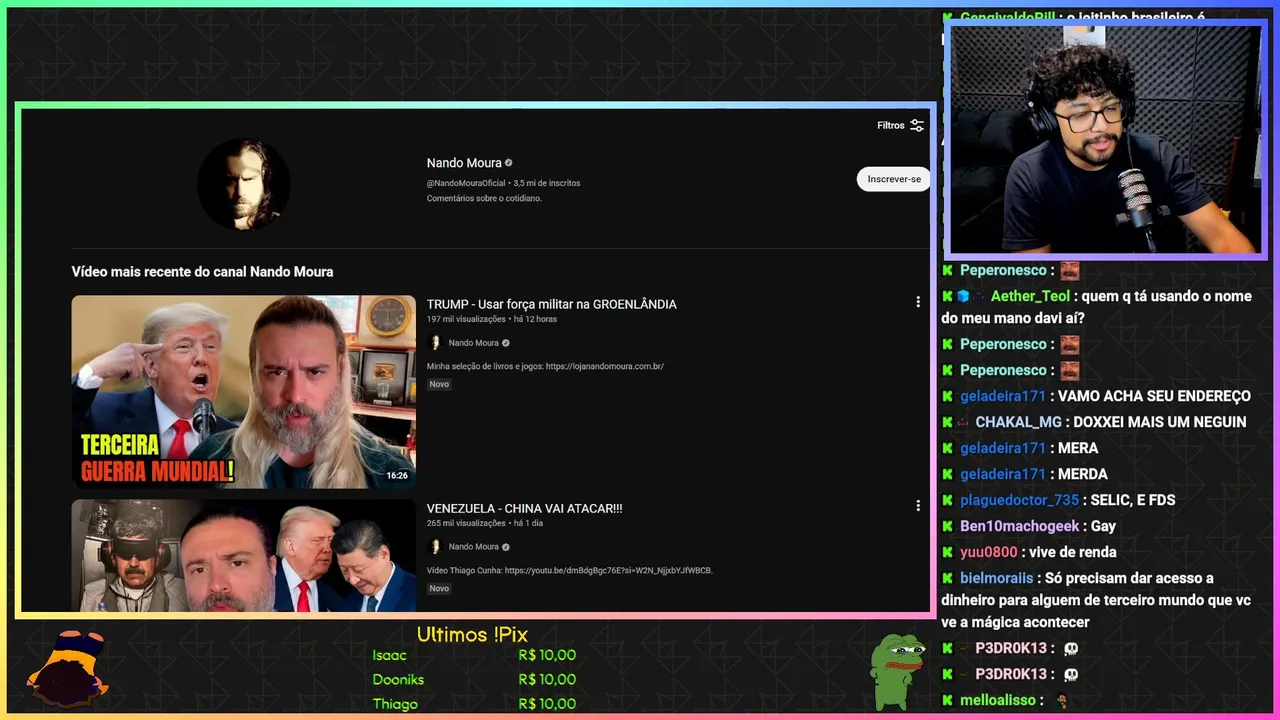This screenshot has width=1280, height=720.
Task: Click the Filtros sliders icon
Action: pos(917,125)
